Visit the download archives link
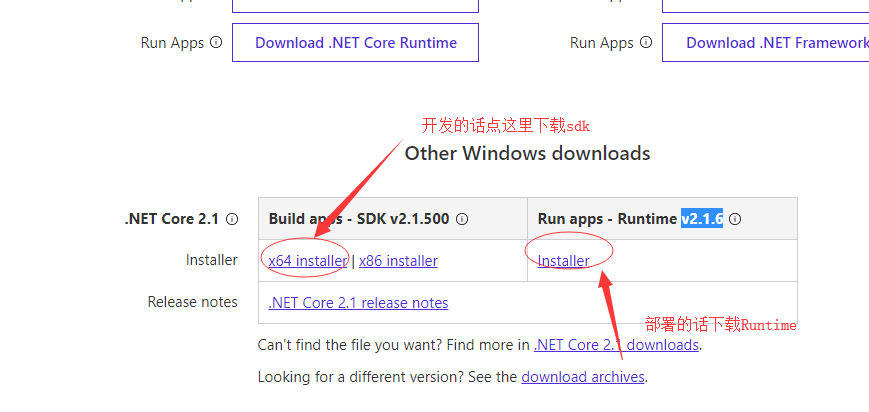Viewport: 869px width, 412px height. (x=583, y=377)
